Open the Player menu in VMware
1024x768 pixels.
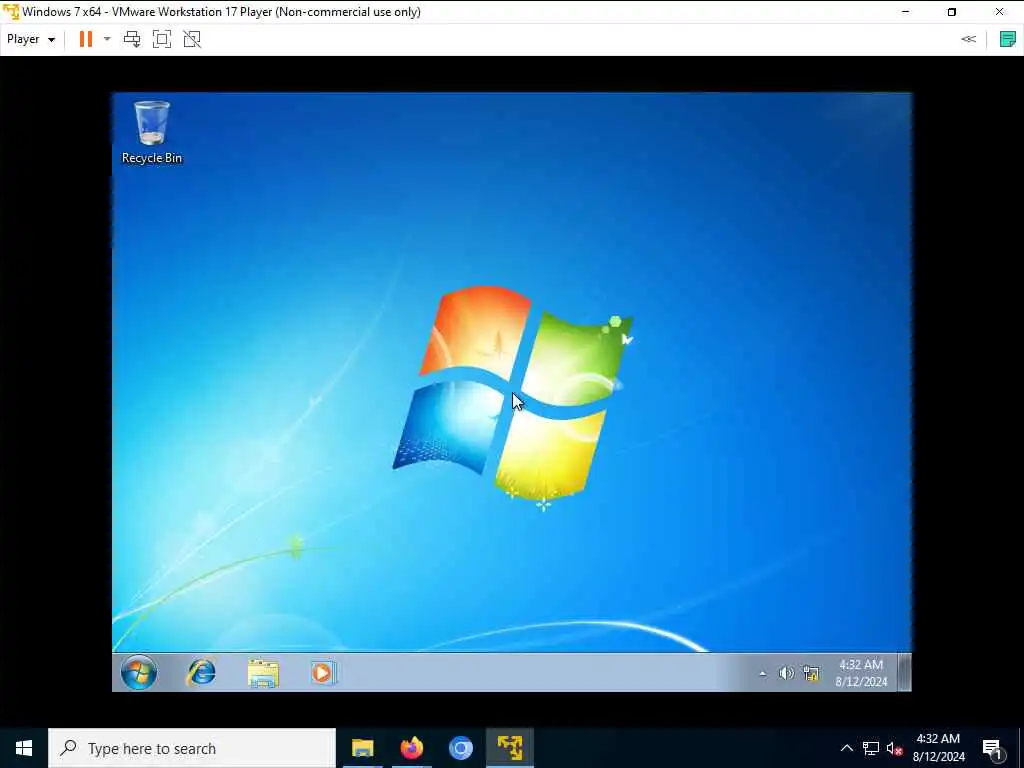pyautogui.click(x=31, y=39)
